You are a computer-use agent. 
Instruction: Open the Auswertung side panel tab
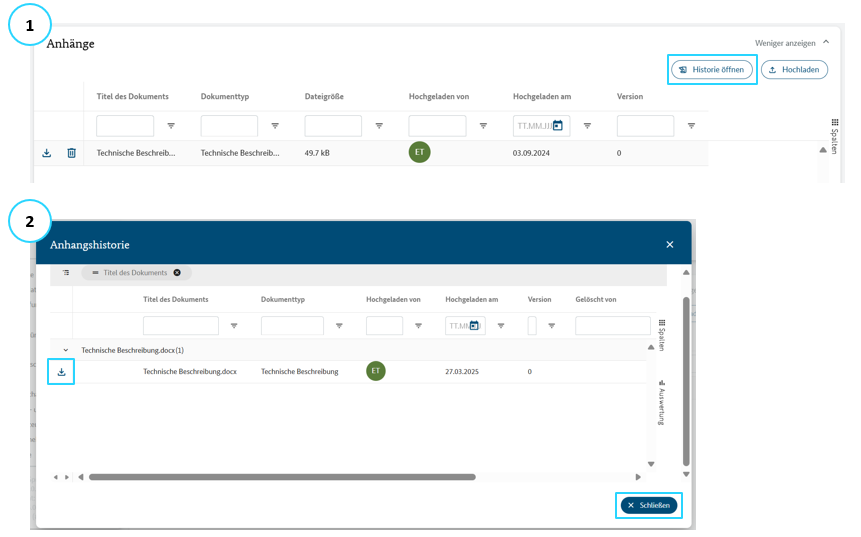pyautogui.click(x=661, y=402)
